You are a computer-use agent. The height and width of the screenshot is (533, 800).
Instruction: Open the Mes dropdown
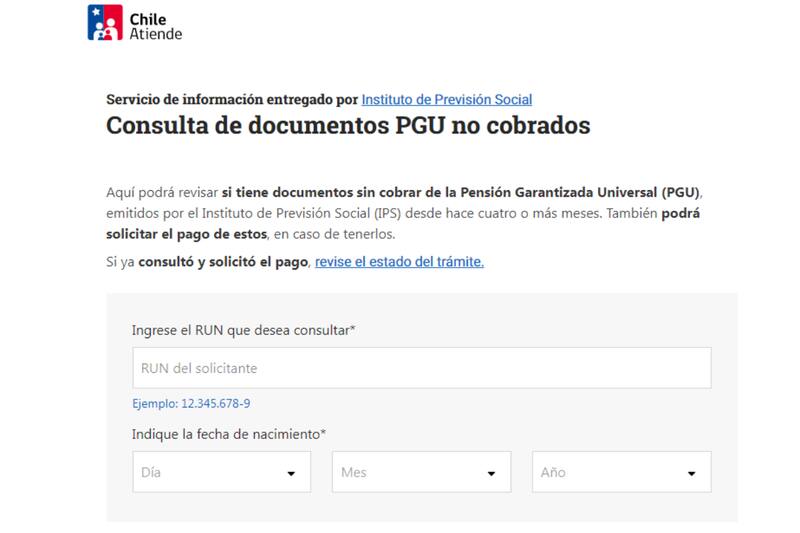click(x=421, y=472)
